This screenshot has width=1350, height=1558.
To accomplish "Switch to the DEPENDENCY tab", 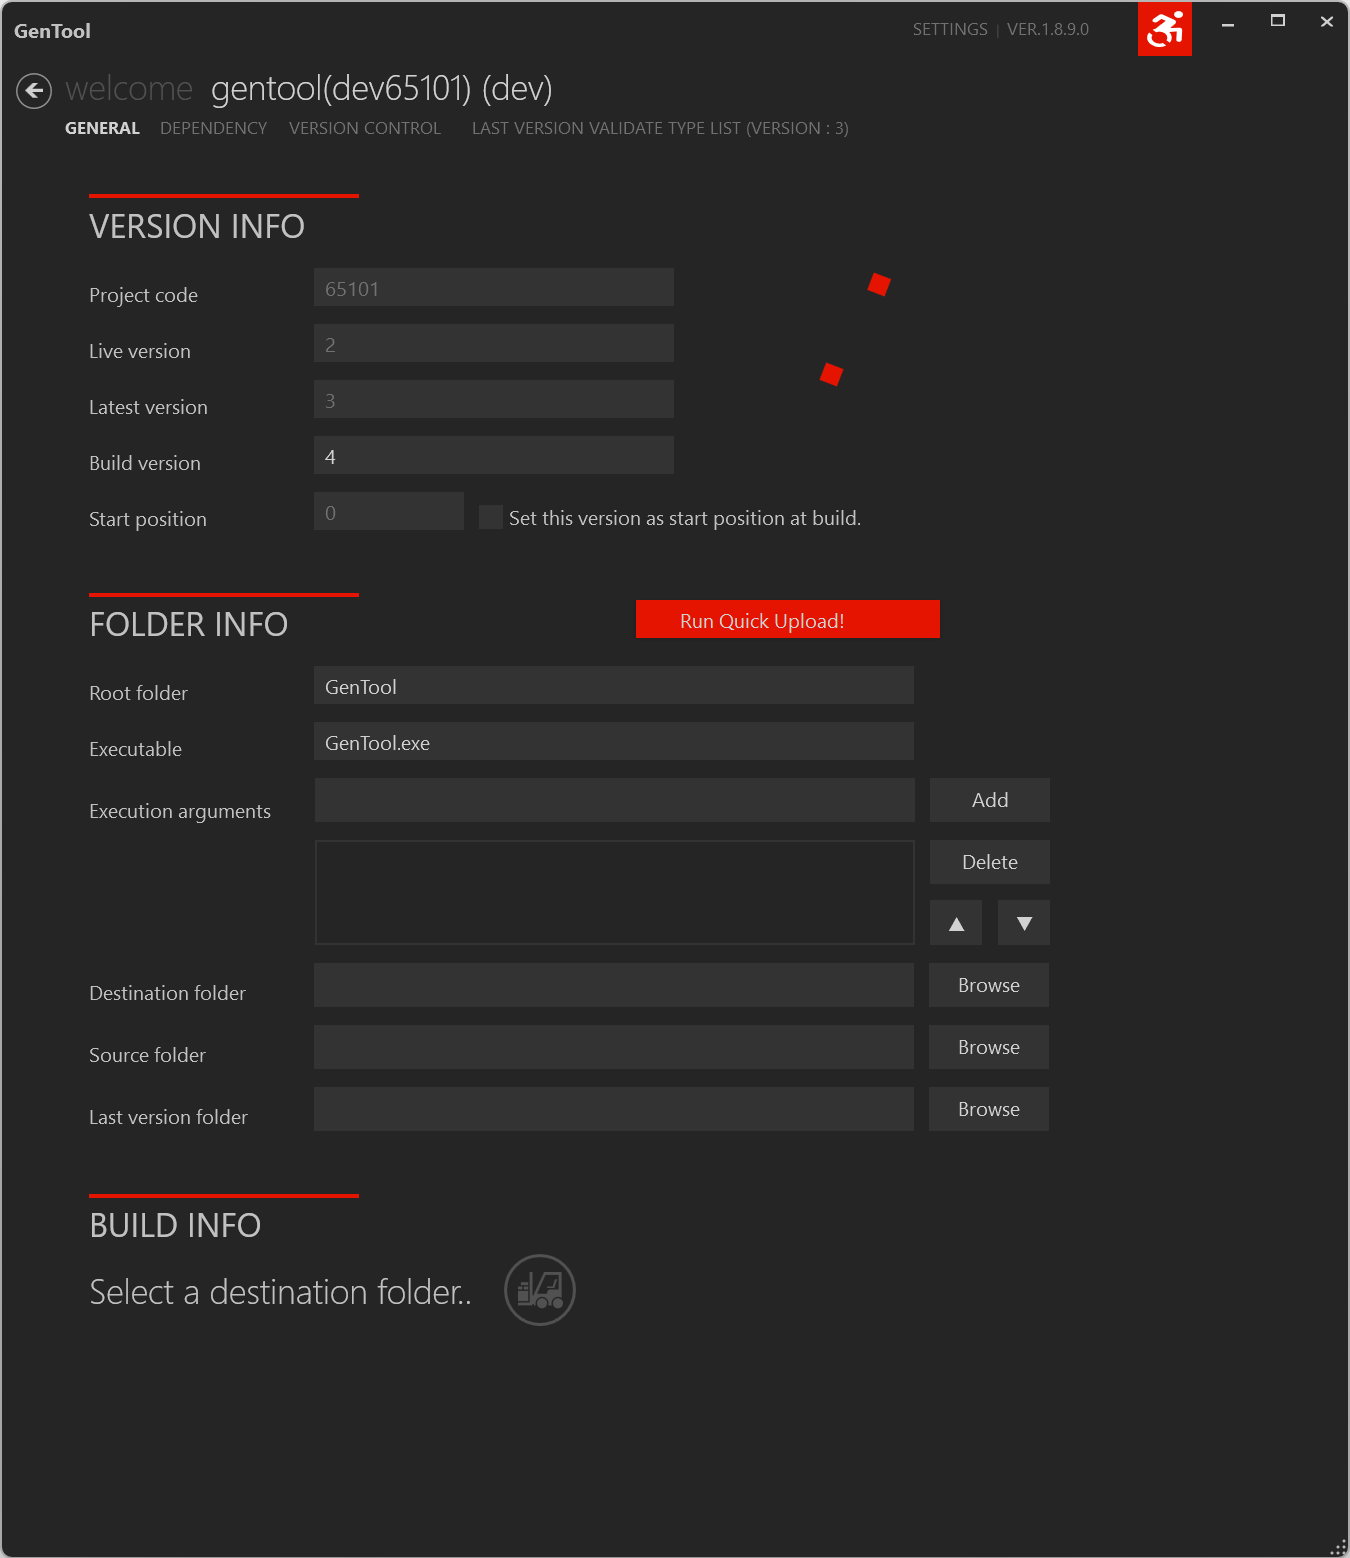I will tap(213, 128).
